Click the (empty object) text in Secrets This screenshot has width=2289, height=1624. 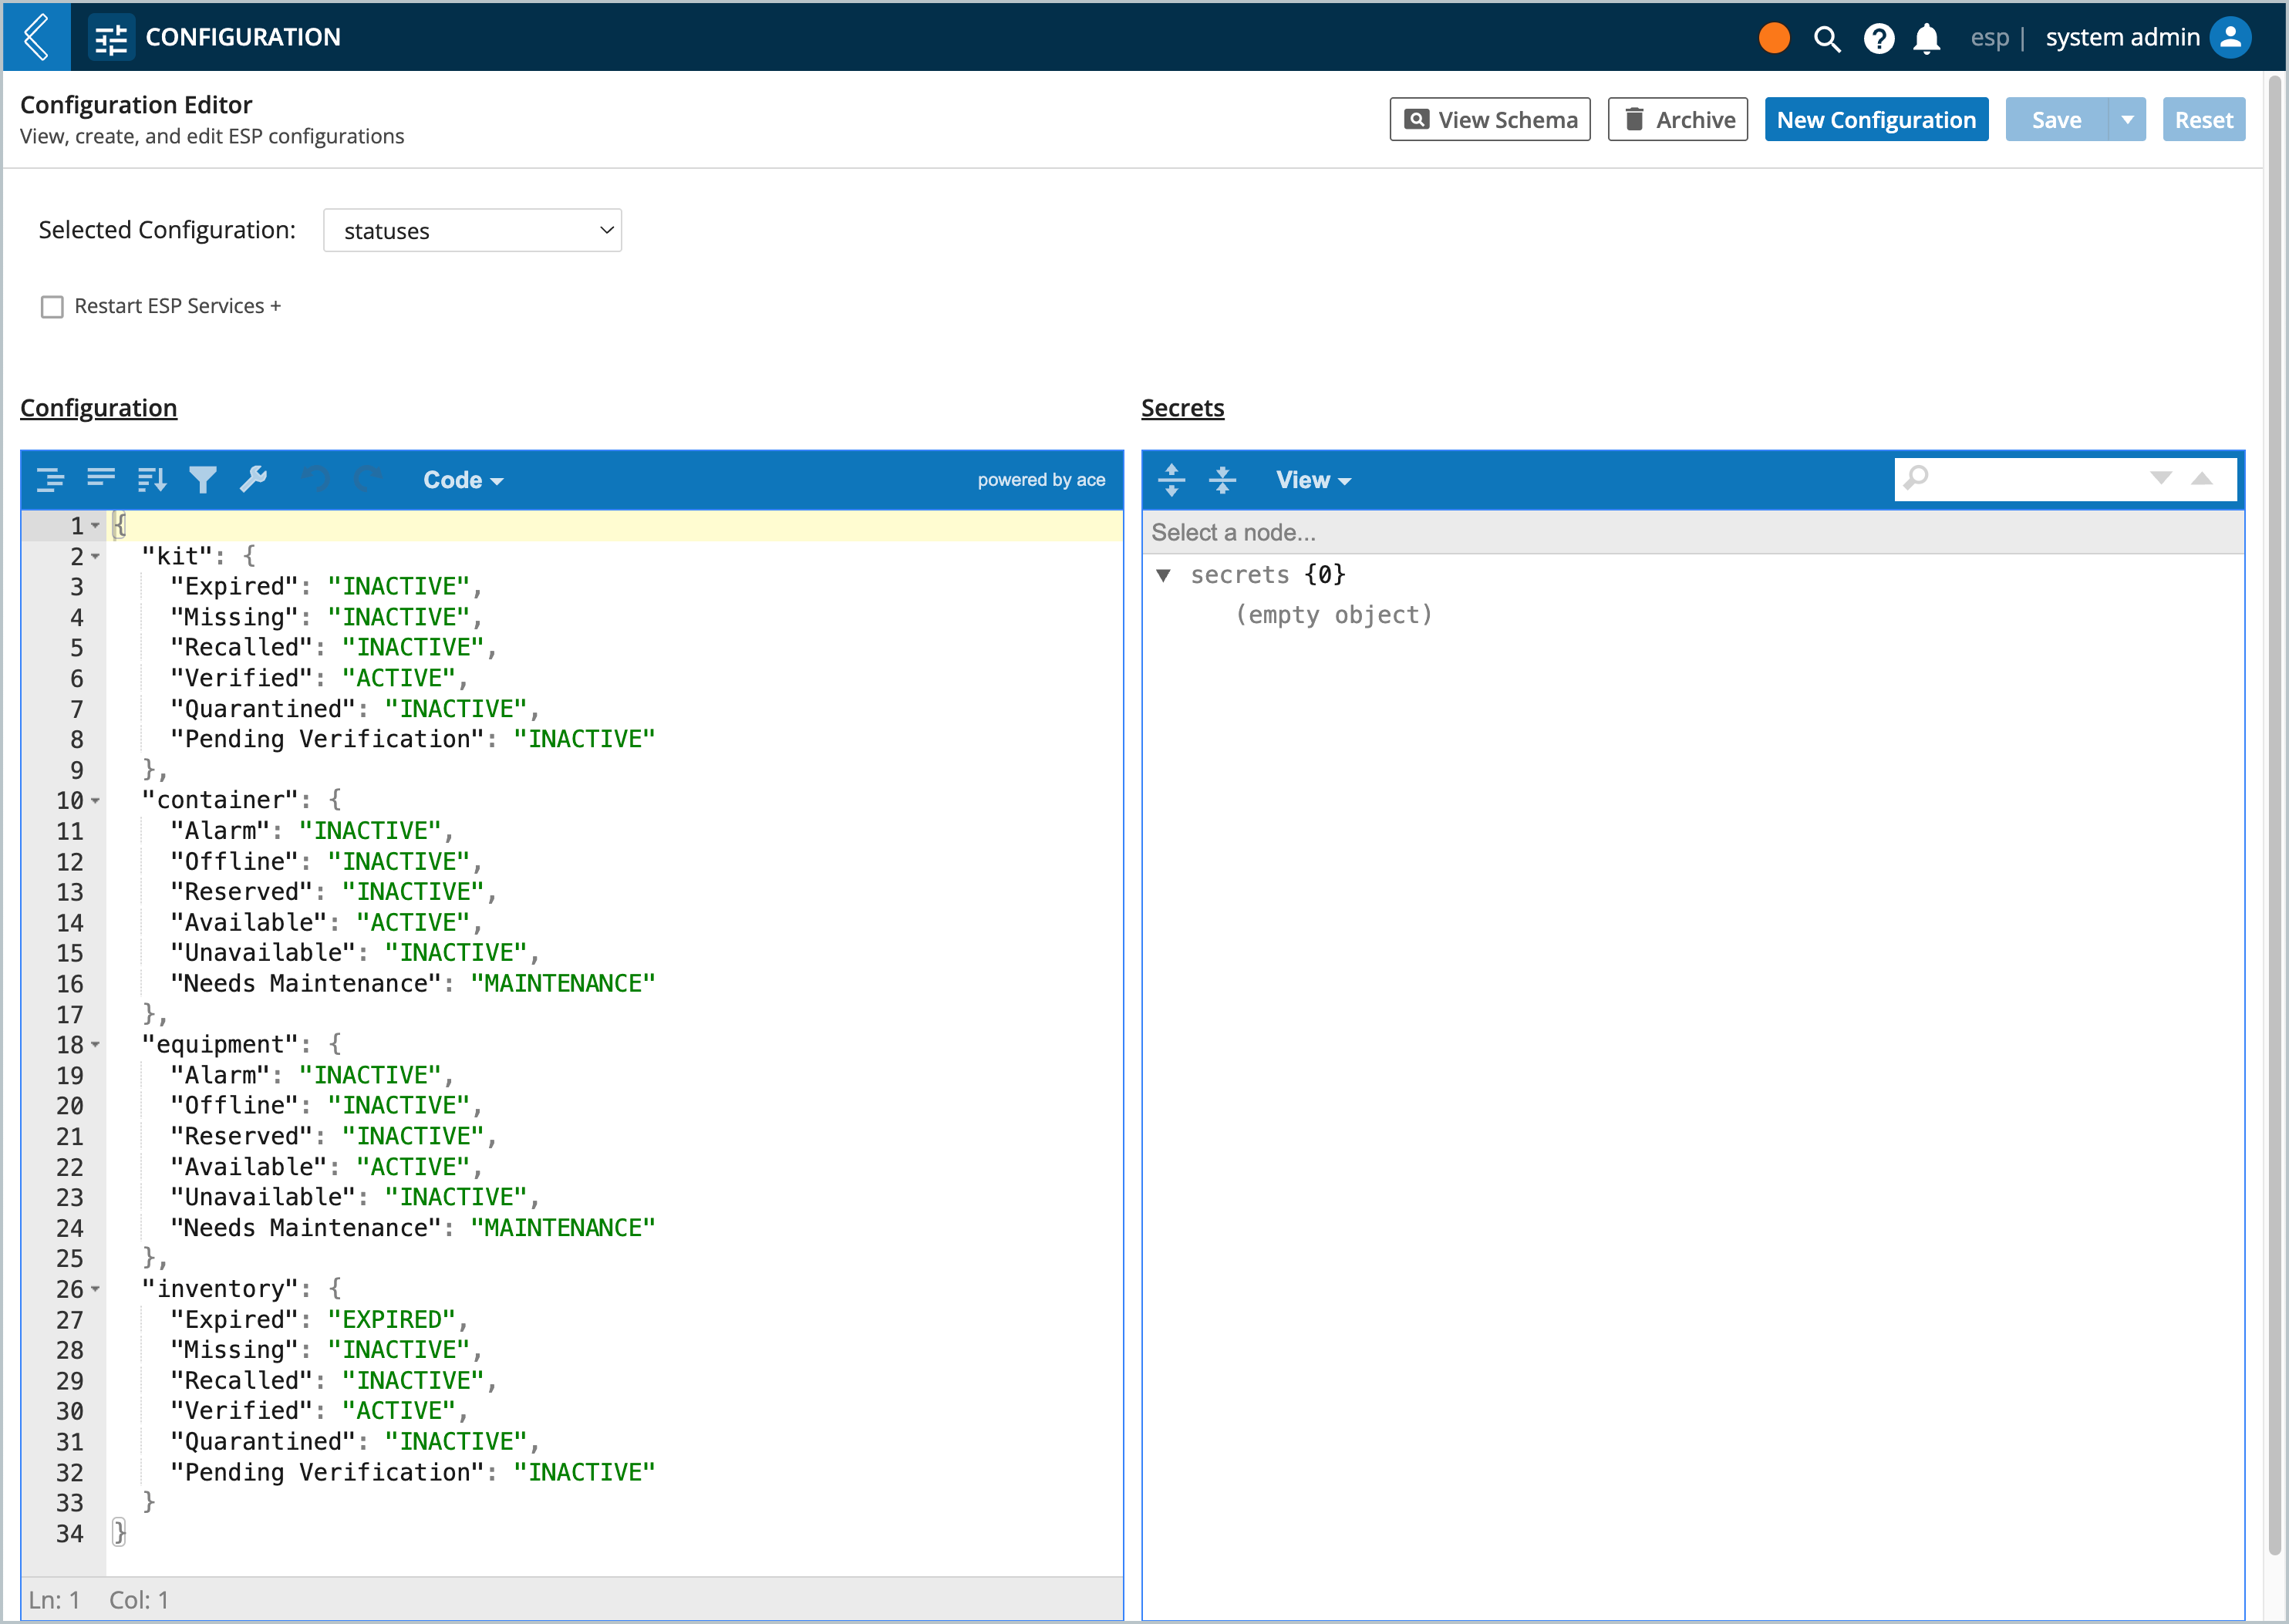click(1333, 615)
